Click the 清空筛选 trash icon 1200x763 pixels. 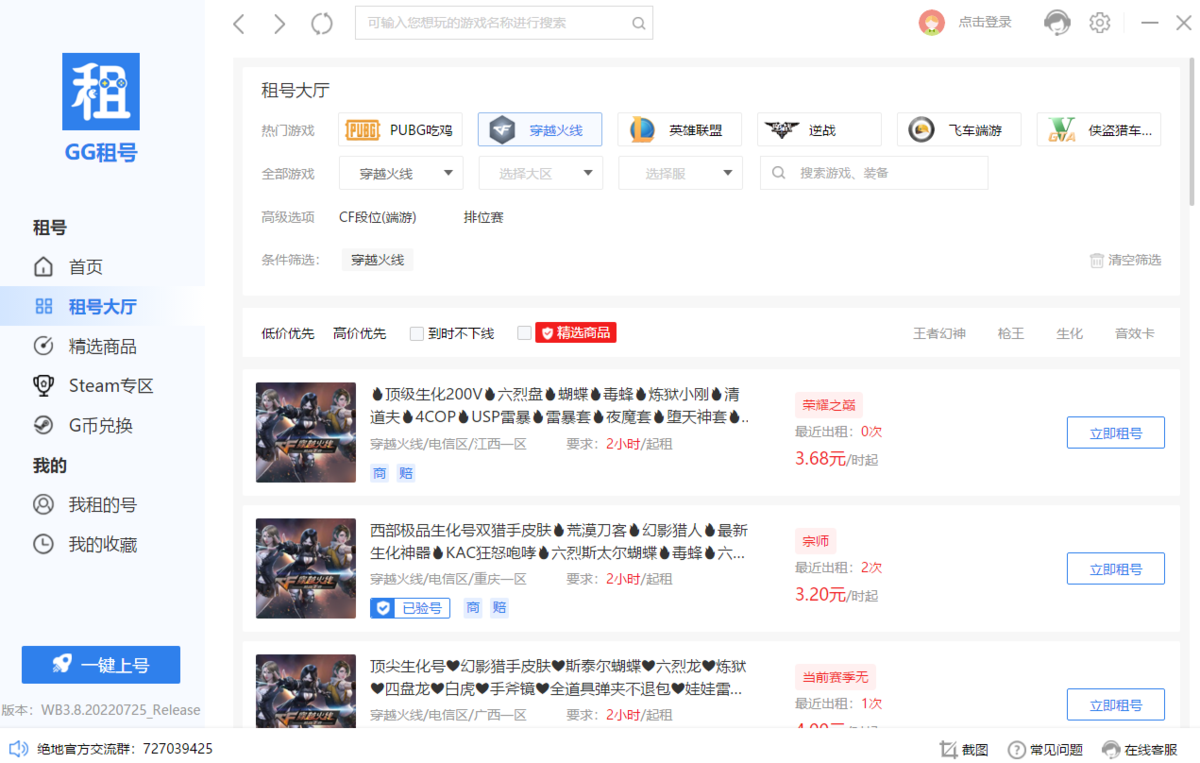[x=1097, y=260]
